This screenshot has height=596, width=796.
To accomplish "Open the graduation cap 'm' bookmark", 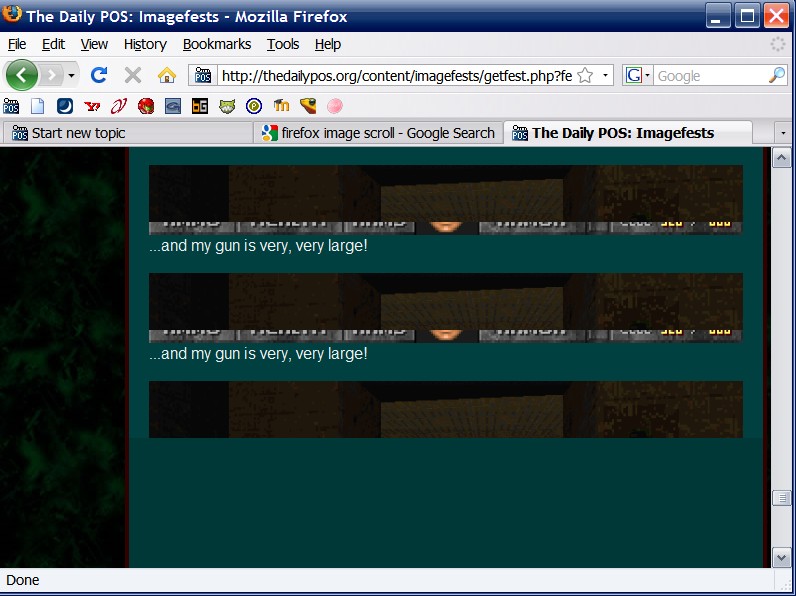I will pos(281,106).
